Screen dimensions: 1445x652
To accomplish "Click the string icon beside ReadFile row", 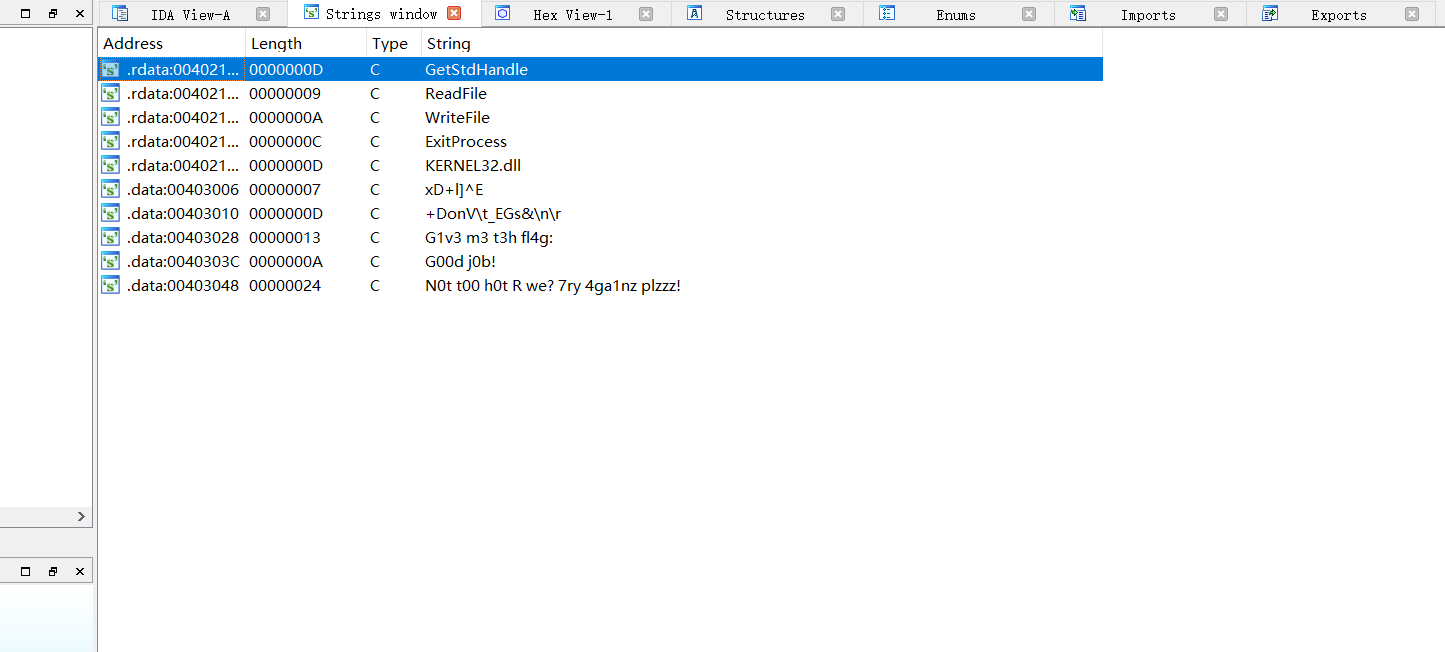I will (111, 94).
